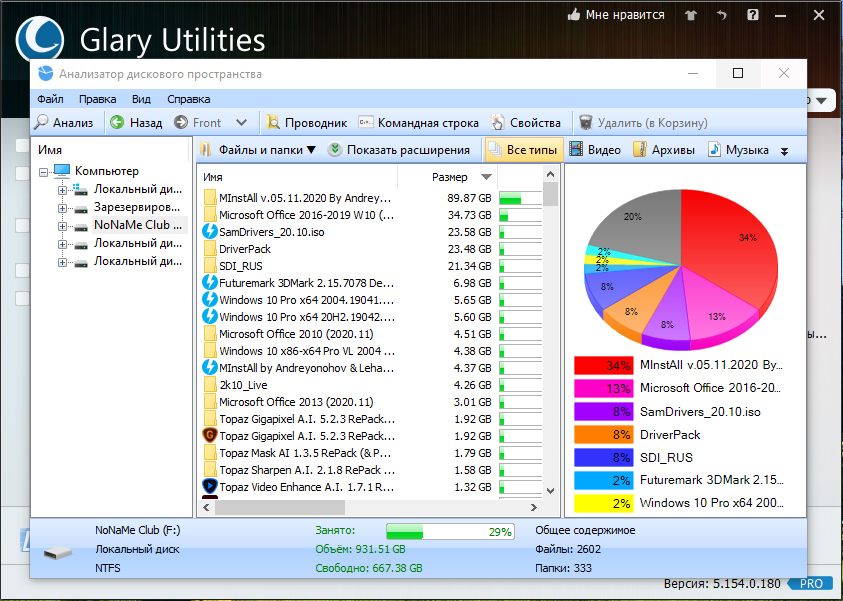
Task: Select the 2k10_Live folder row
Action: pyautogui.click(x=371, y=385)
